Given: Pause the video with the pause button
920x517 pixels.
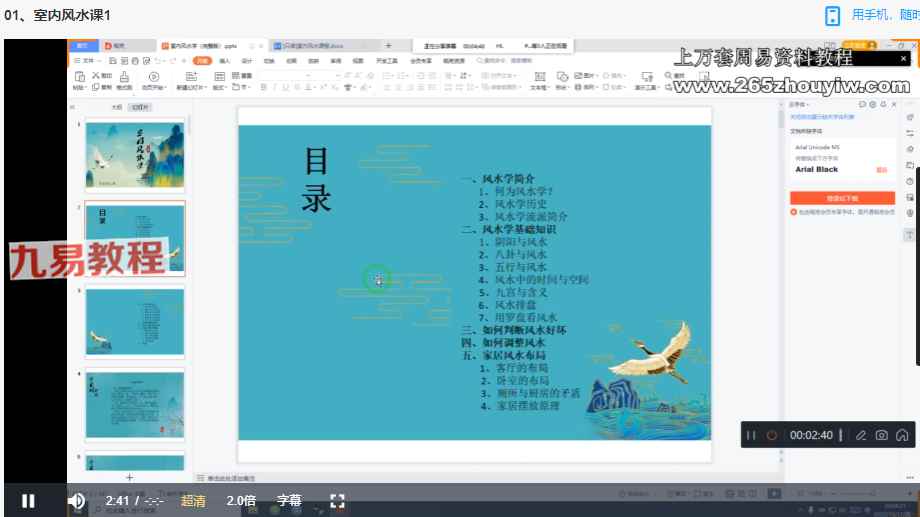Looking at the screenshot, I should point(28,501).
